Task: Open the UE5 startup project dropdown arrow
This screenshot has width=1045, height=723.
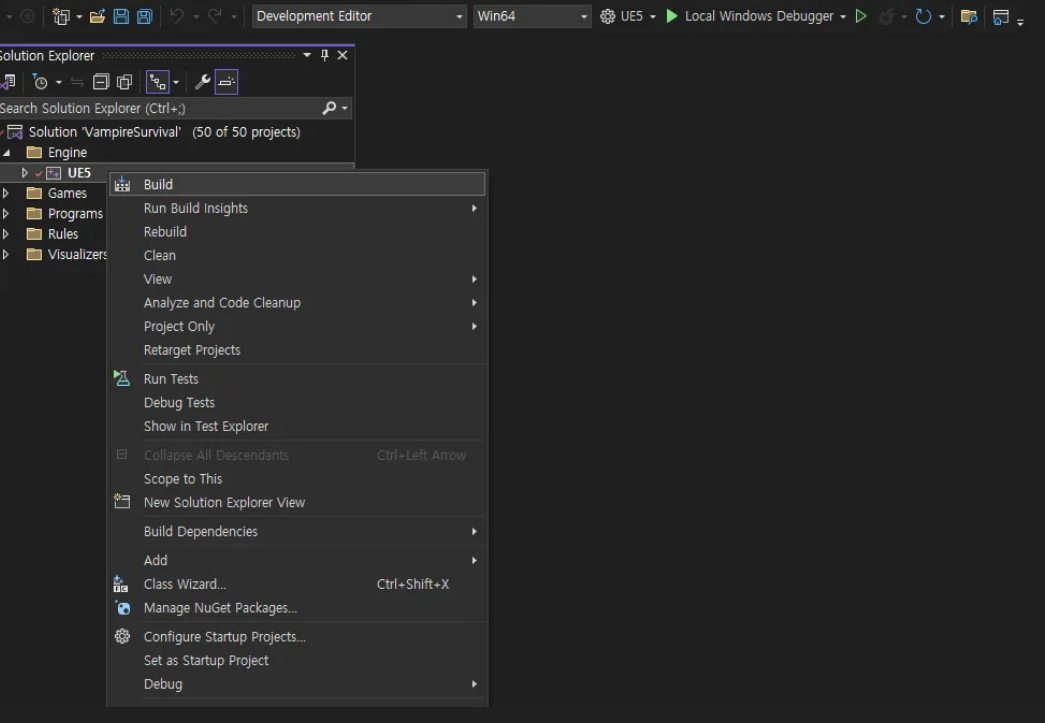Action: (x=652, y=17)
